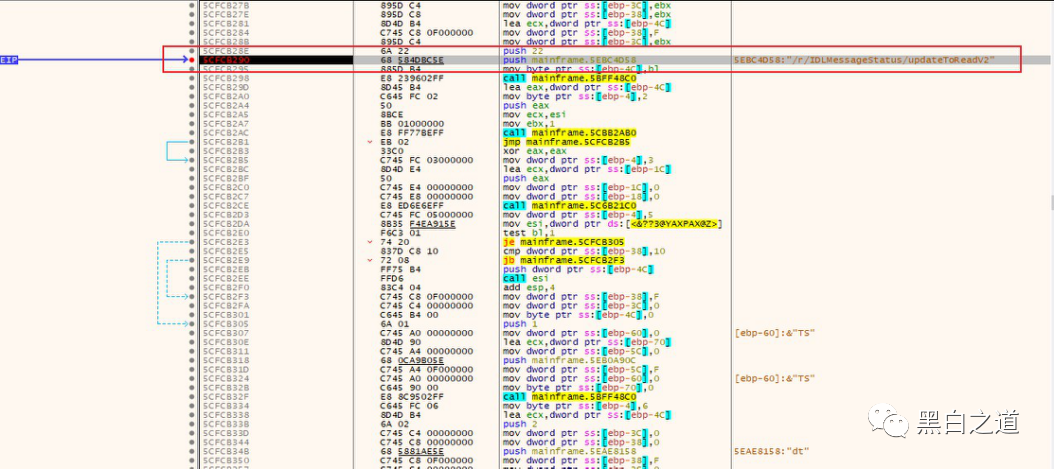The height and width of the screenshot is (469, 1054).
Task: Click [ebp-60]:&"TS" comment on row 5CFCB324
Action: pos(776,378)
